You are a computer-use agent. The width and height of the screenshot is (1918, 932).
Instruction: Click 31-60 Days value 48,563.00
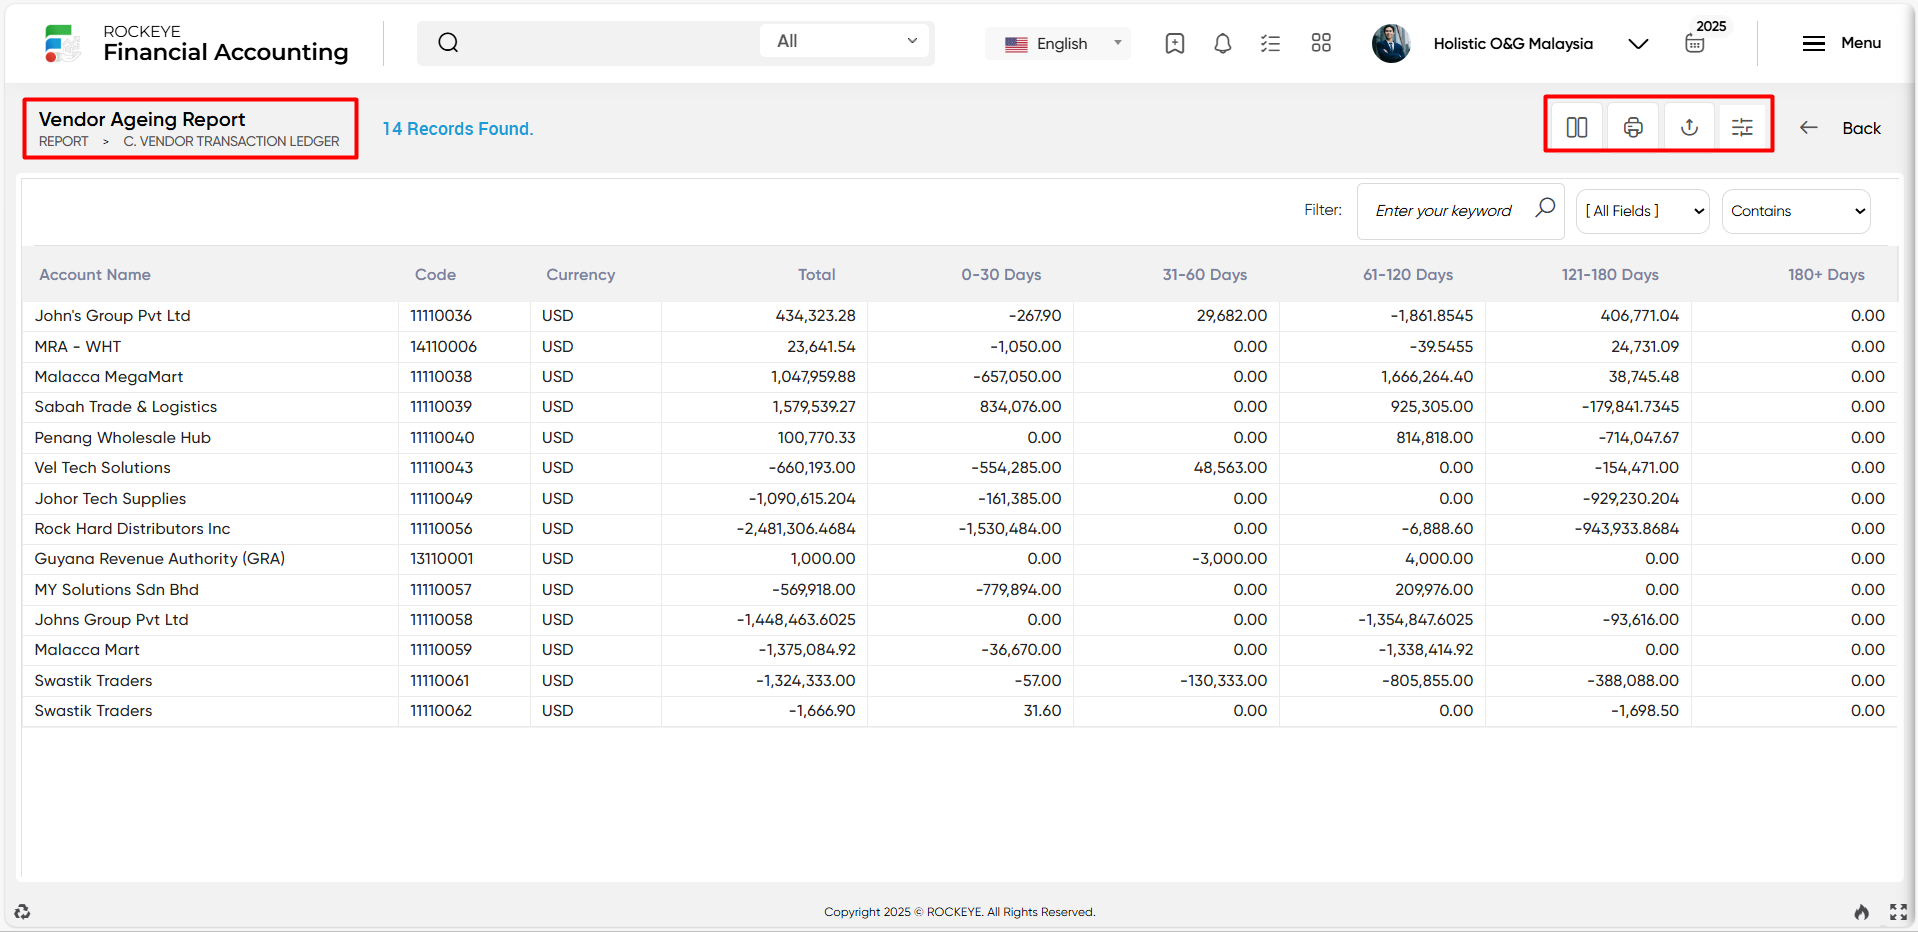pos(1230,468)
